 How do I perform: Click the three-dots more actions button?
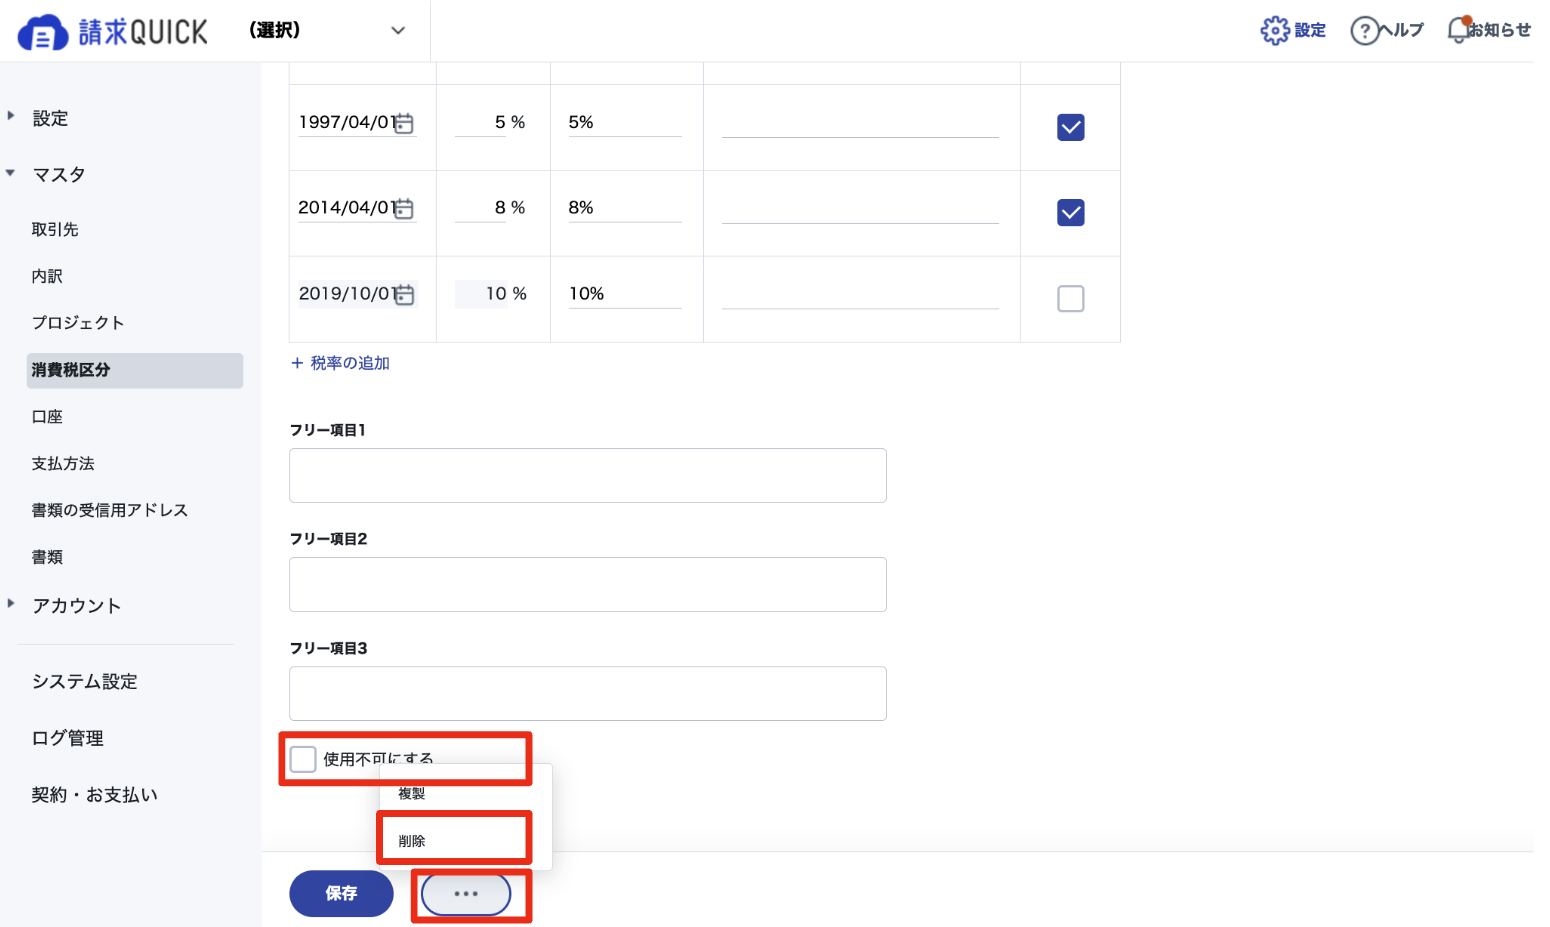point(466,894)
